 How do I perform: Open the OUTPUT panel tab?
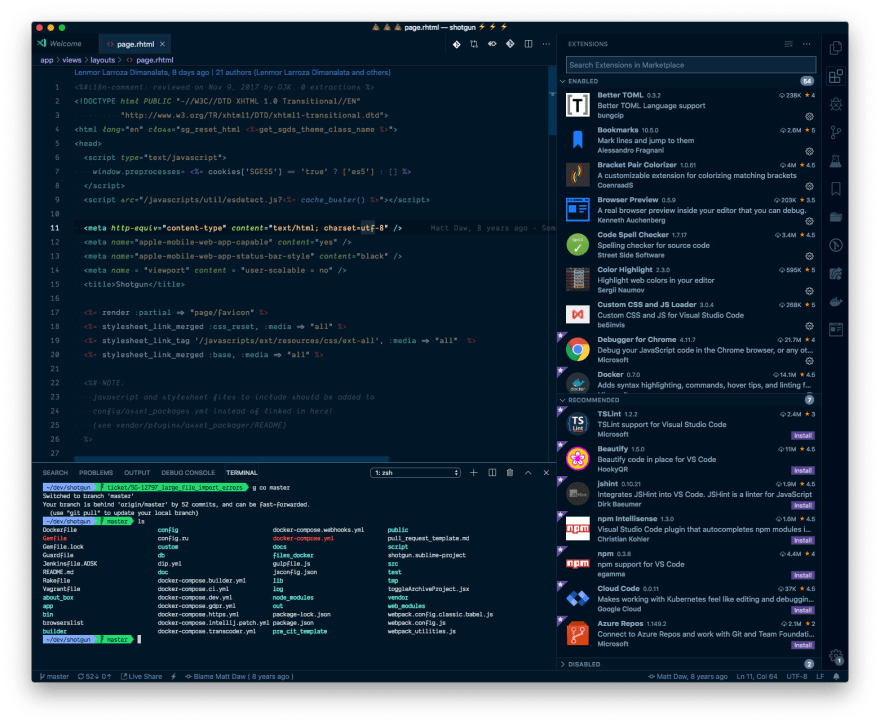click(137, 473)
